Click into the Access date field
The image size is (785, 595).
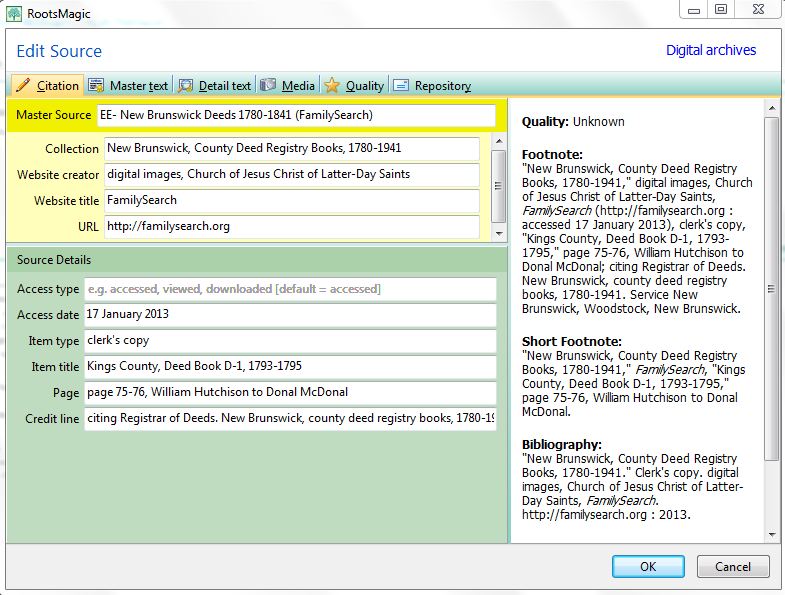point(290,315)
